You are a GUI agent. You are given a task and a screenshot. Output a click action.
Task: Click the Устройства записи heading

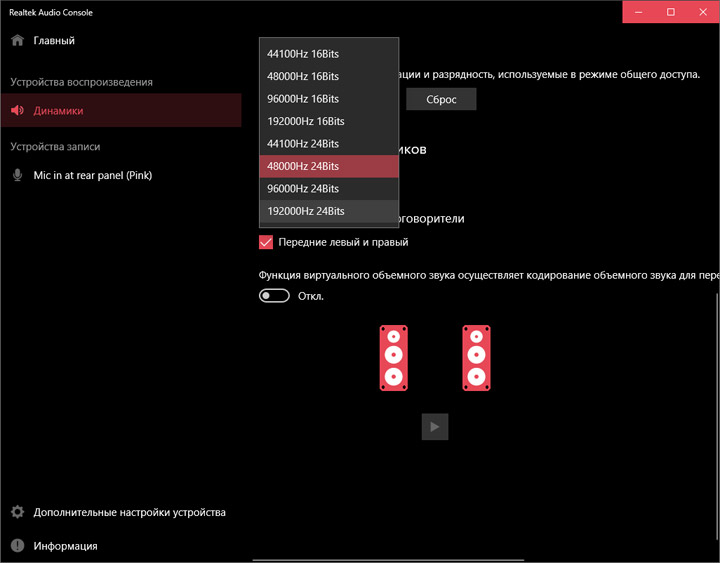click(x=55, y=146)
